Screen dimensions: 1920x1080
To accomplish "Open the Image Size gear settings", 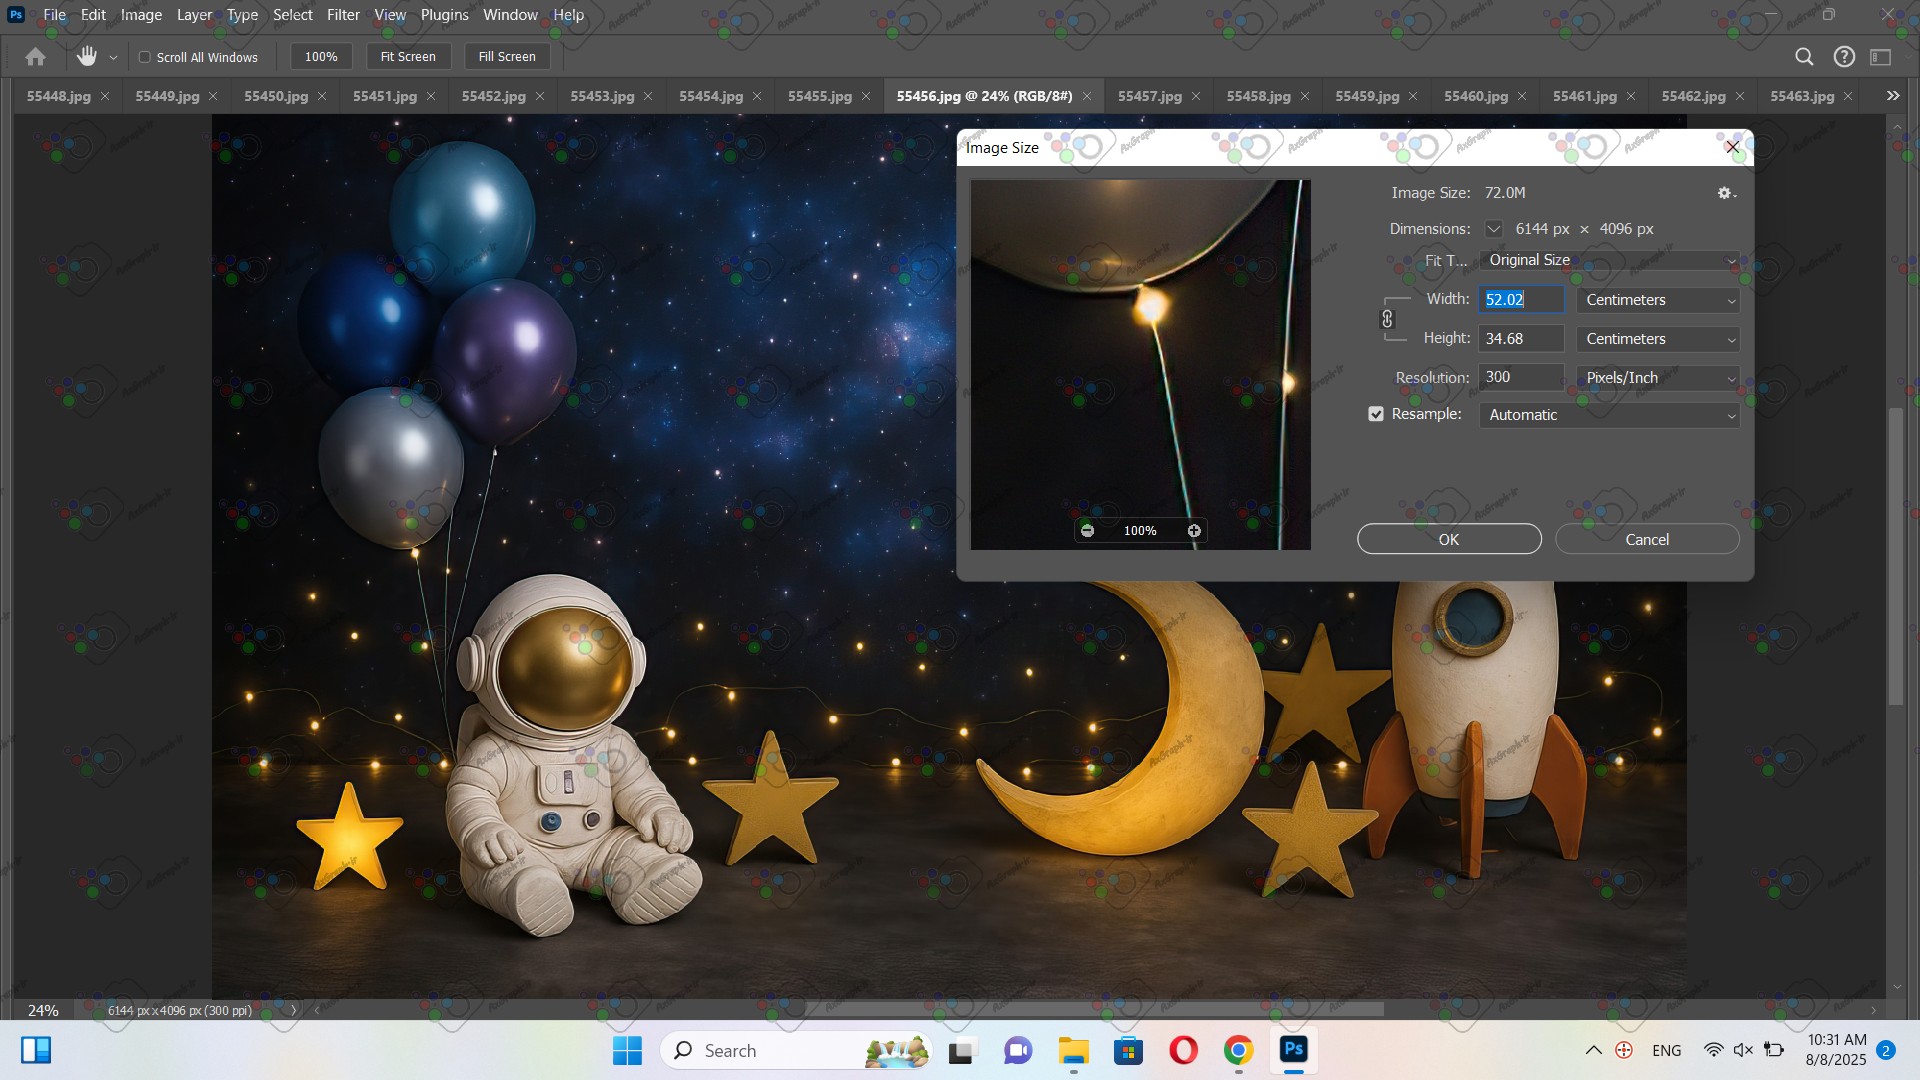I will [1725, 193].
